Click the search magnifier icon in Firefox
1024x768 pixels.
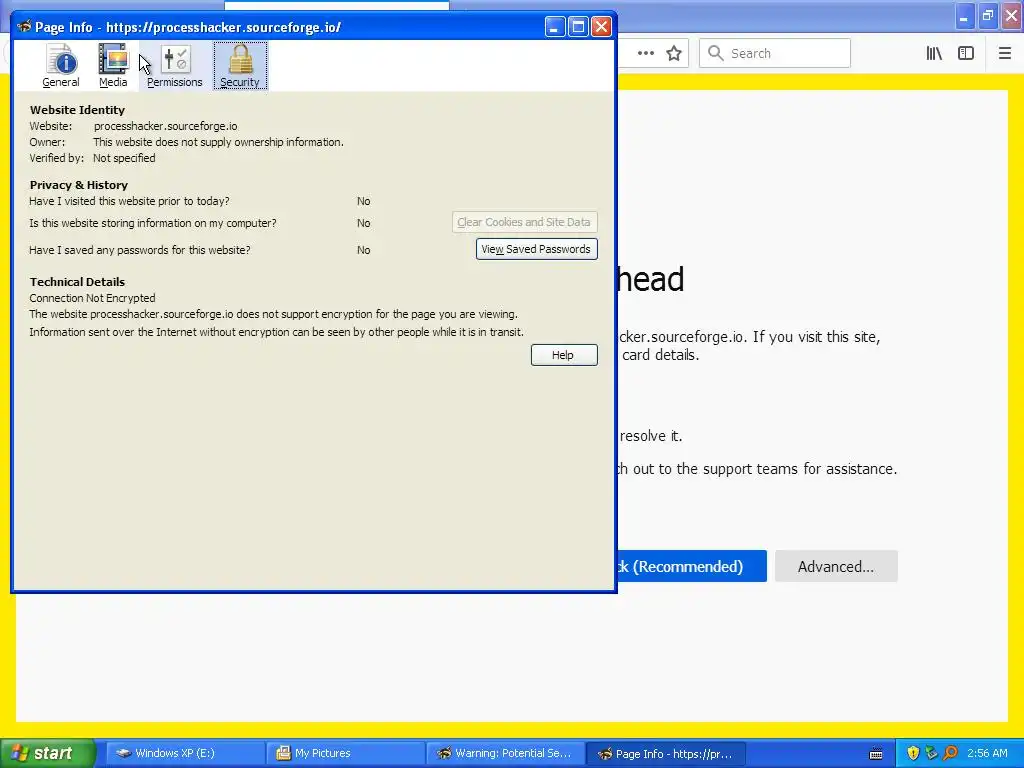[x=716, y=53]
